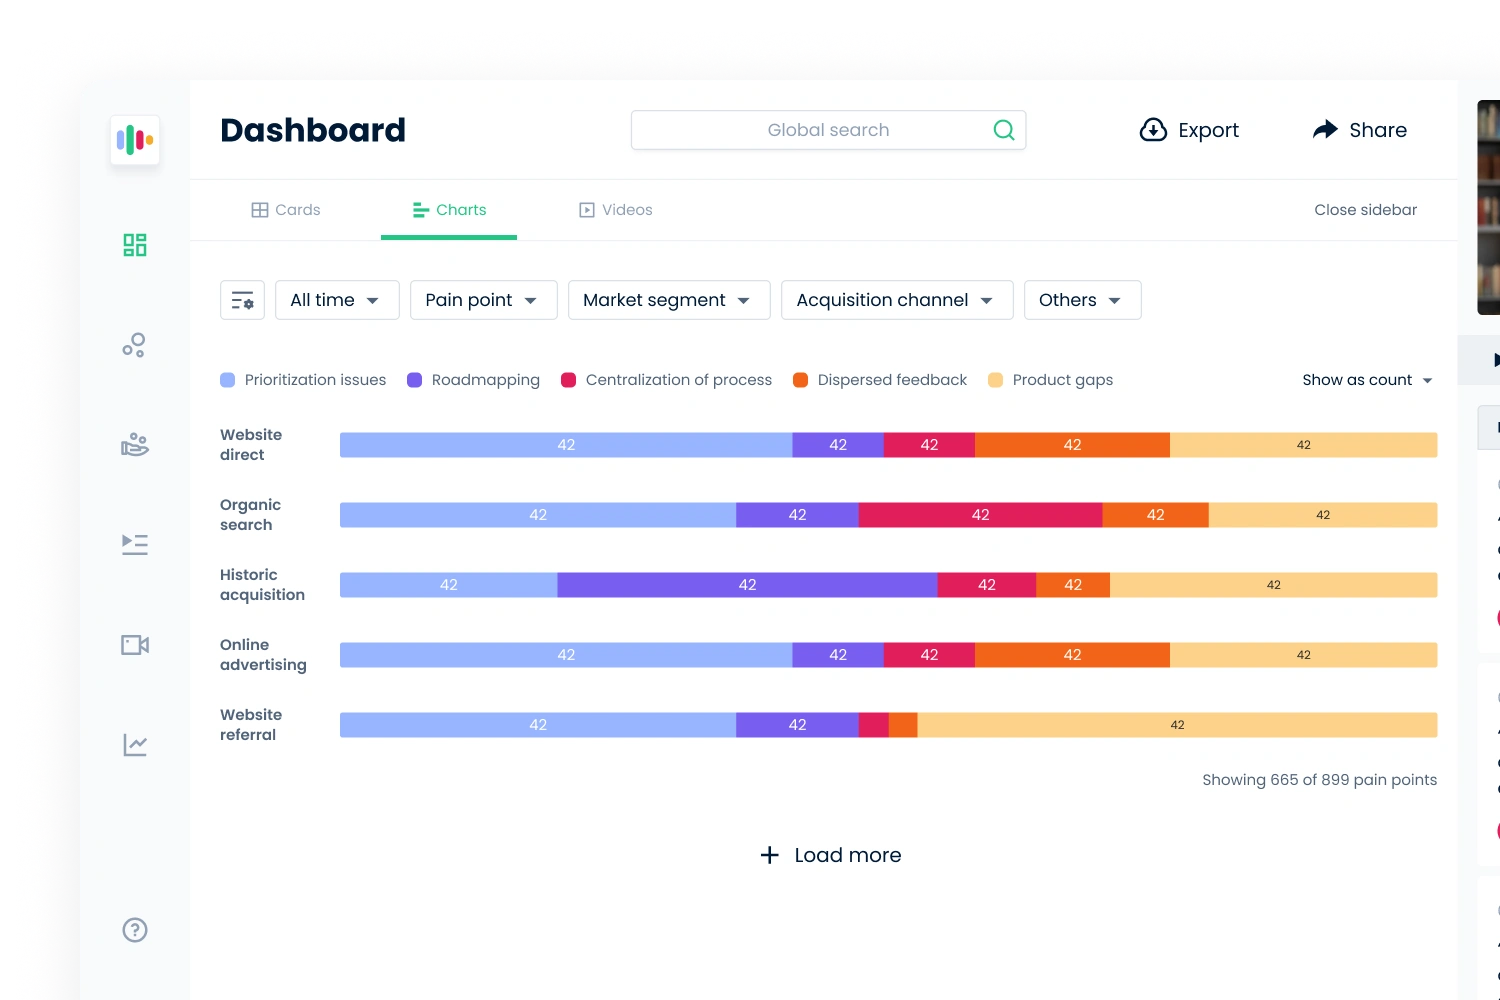
Task: Toggle the Centralization of process legend item
Action: (x=667, y=380)
